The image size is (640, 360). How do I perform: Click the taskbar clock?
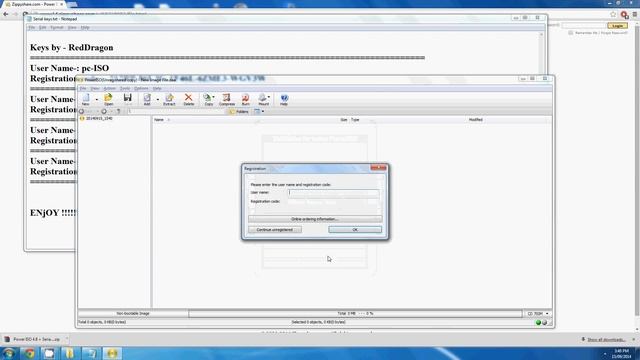click(x=622, y=353)
